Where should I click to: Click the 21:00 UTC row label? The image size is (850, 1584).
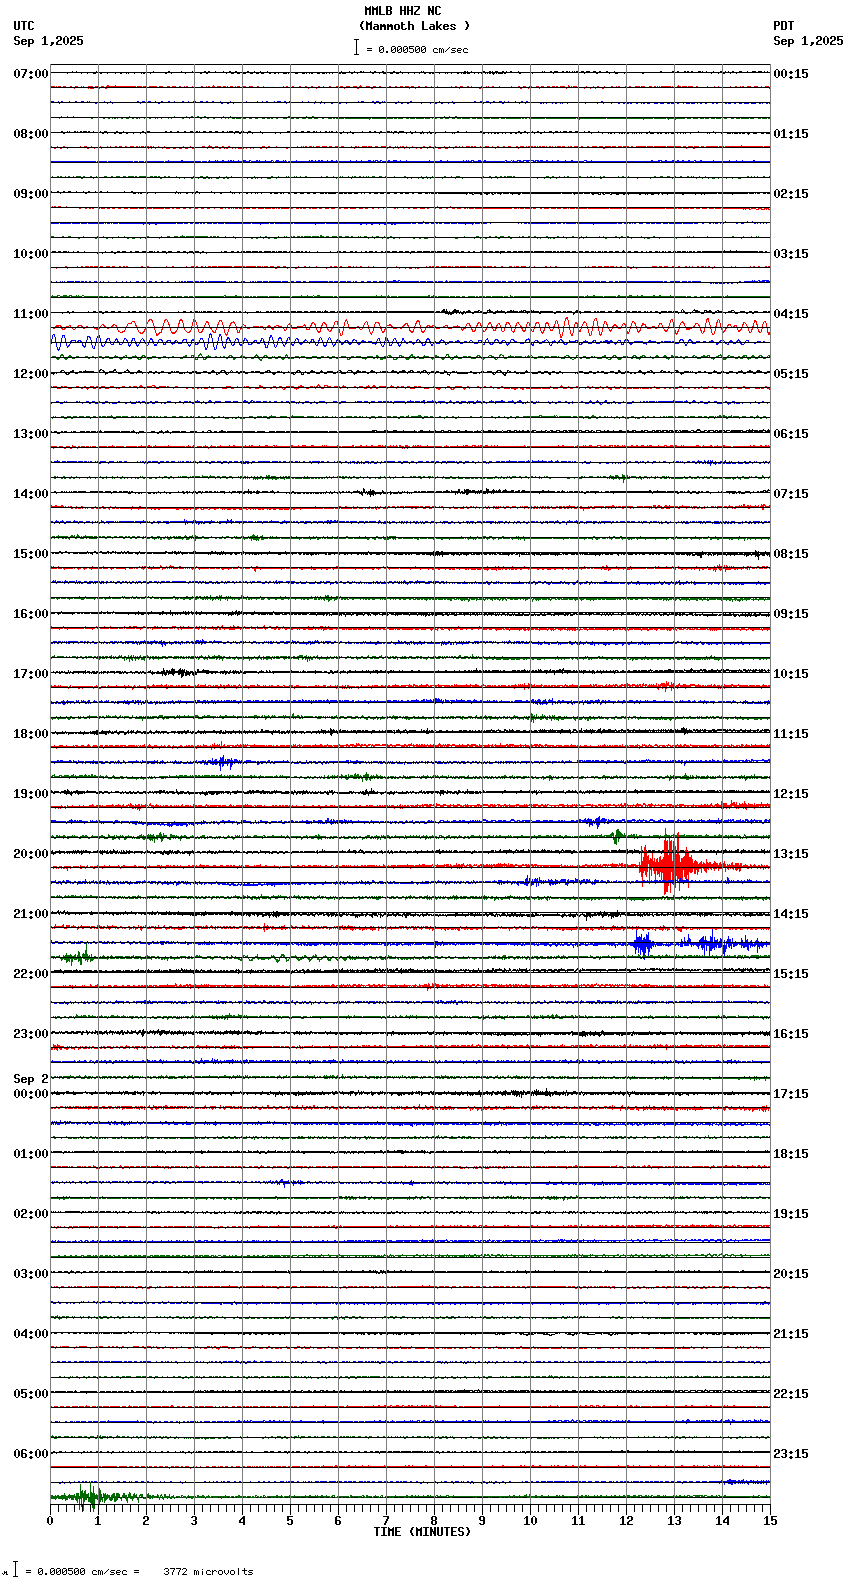click(x=31, y=914)
